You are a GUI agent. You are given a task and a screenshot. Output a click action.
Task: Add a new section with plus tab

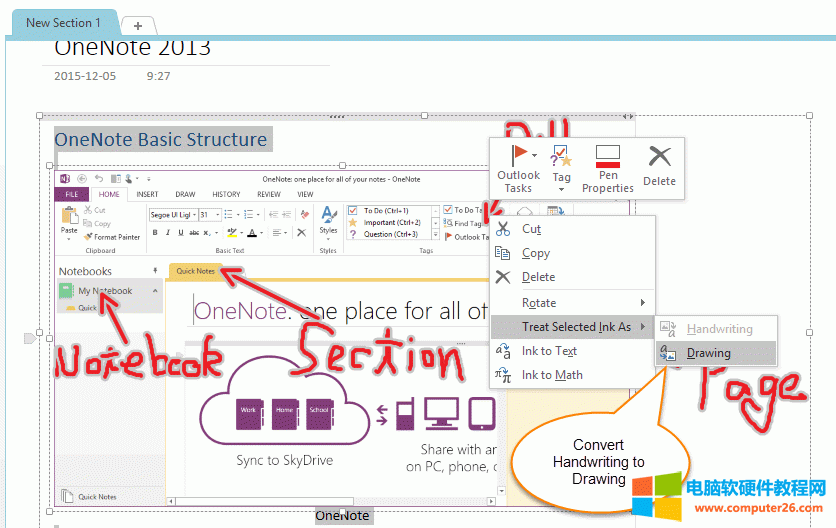tap(137, 25)
